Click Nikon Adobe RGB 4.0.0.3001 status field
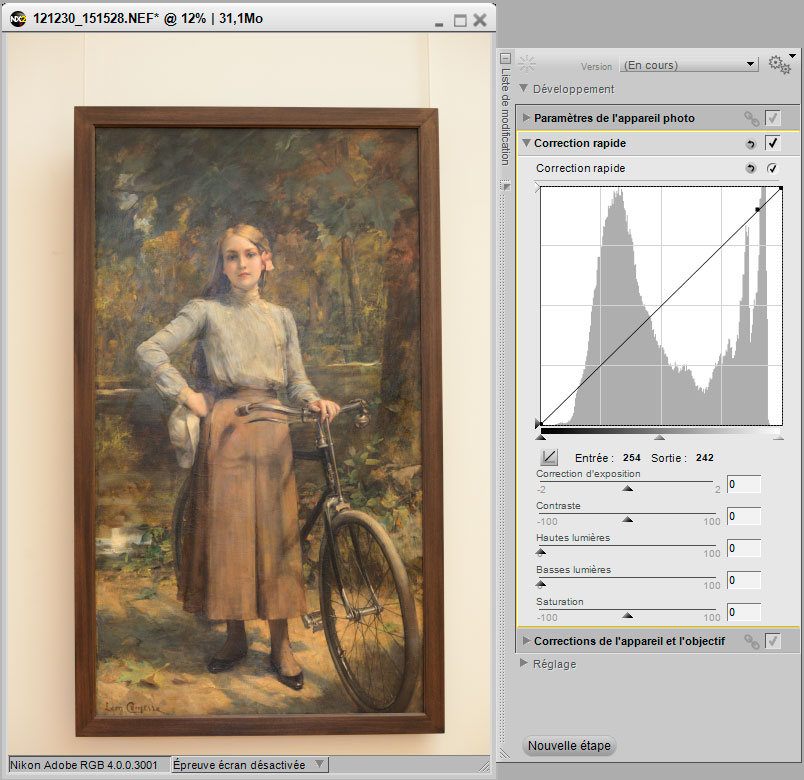Image resolution: width=804 pixels, height=780 pixels. tap(89, 765)
